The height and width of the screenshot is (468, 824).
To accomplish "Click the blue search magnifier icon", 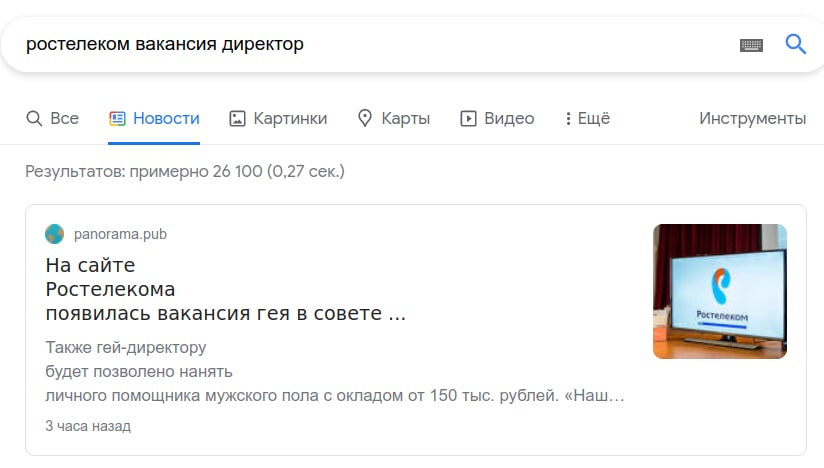I will coord(796,44).
